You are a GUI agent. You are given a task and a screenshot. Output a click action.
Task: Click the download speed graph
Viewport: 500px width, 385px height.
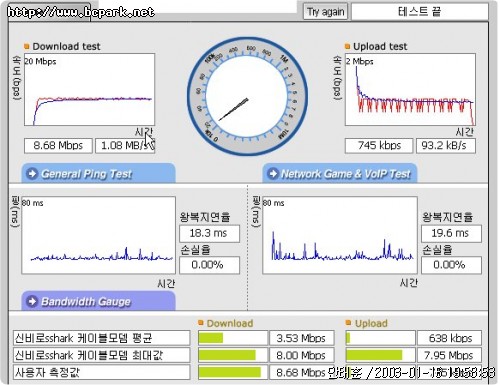pos(89,89)
